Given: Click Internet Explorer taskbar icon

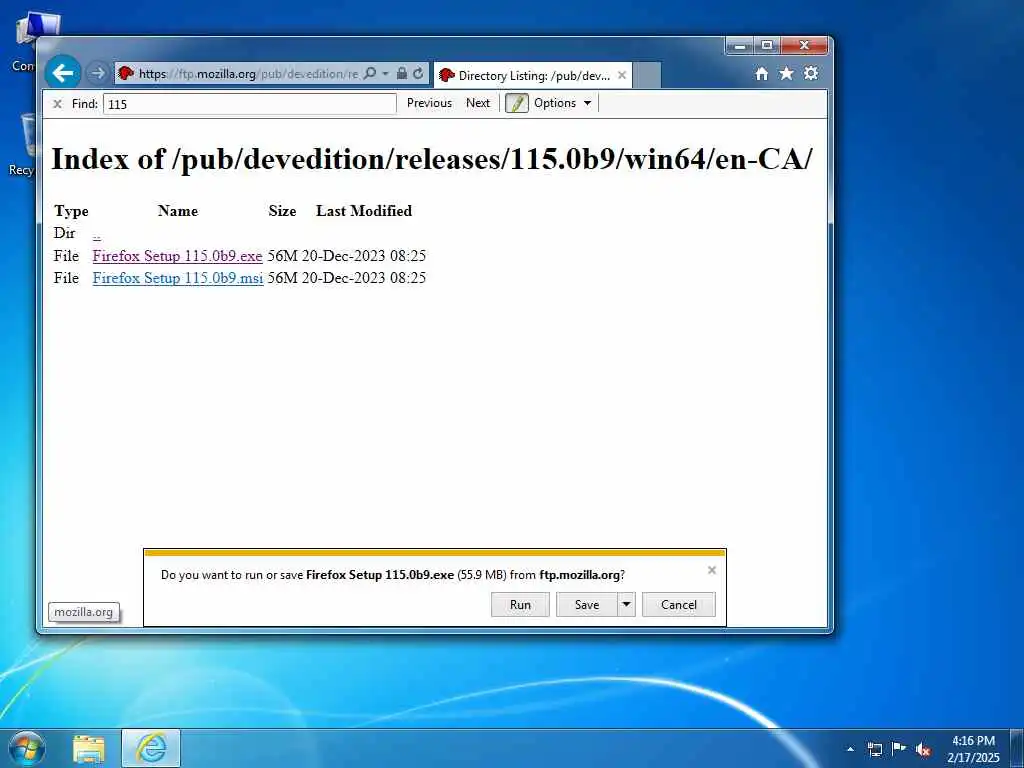Looking at the screenshot, I should 151,748.
